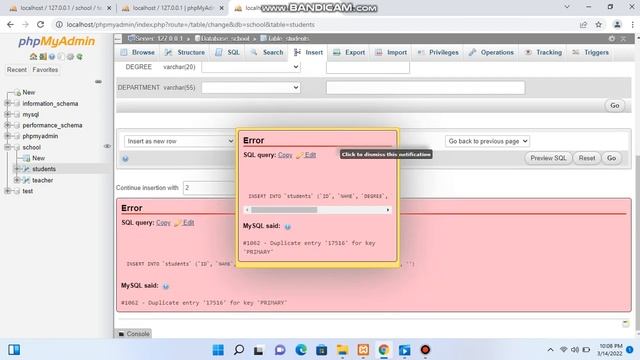Open Microsoft Edge from taskbar
This screenshot has height=360, width=640.
tap(301, 350)
